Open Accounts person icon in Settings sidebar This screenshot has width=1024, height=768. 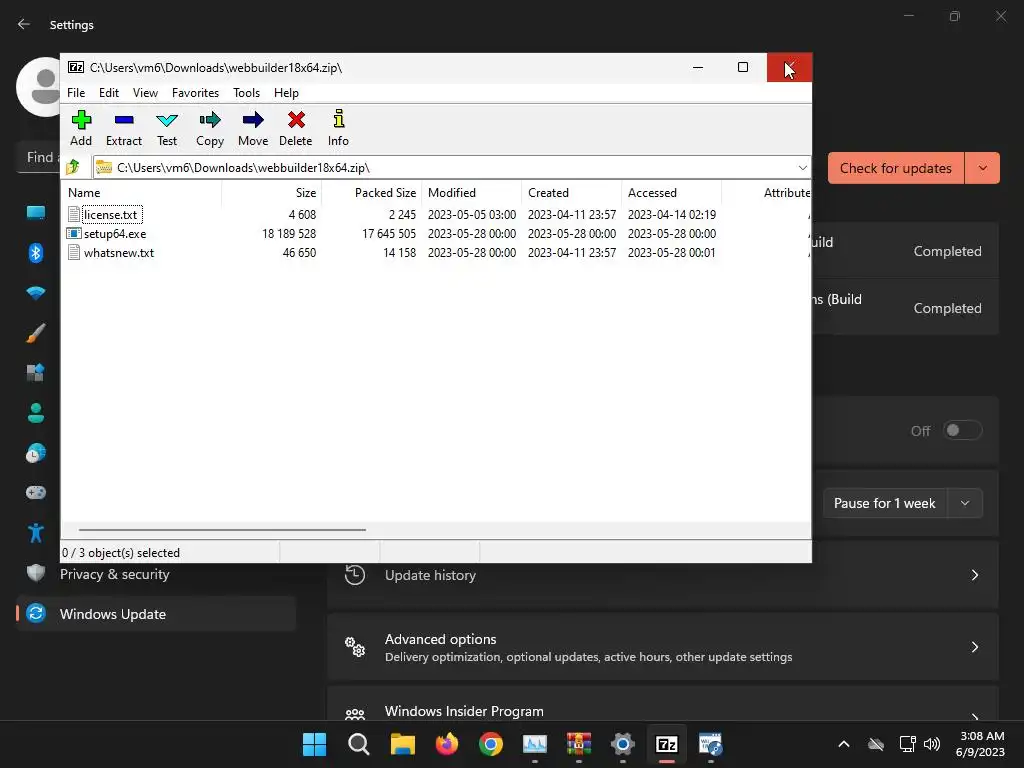pos(36,413)
